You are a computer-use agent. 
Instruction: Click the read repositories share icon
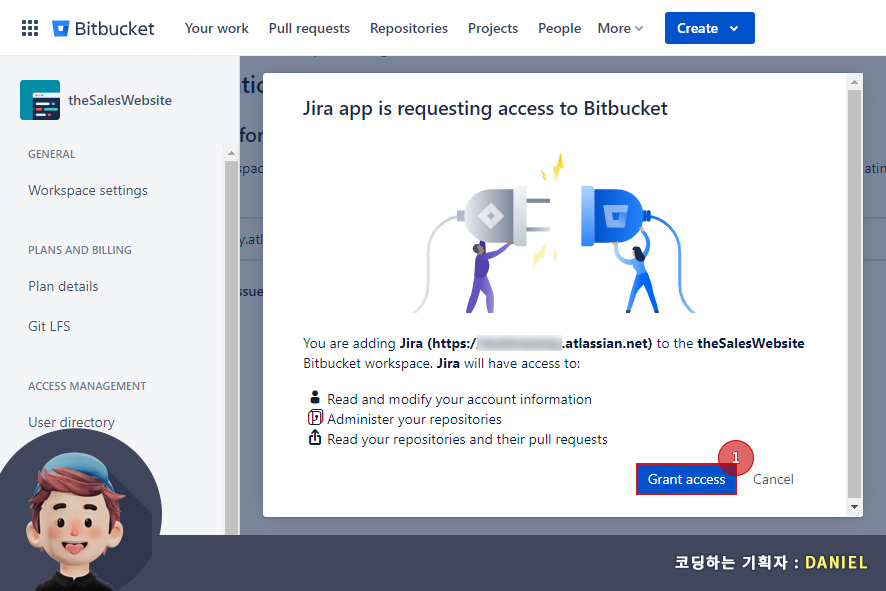coord(315,438)
